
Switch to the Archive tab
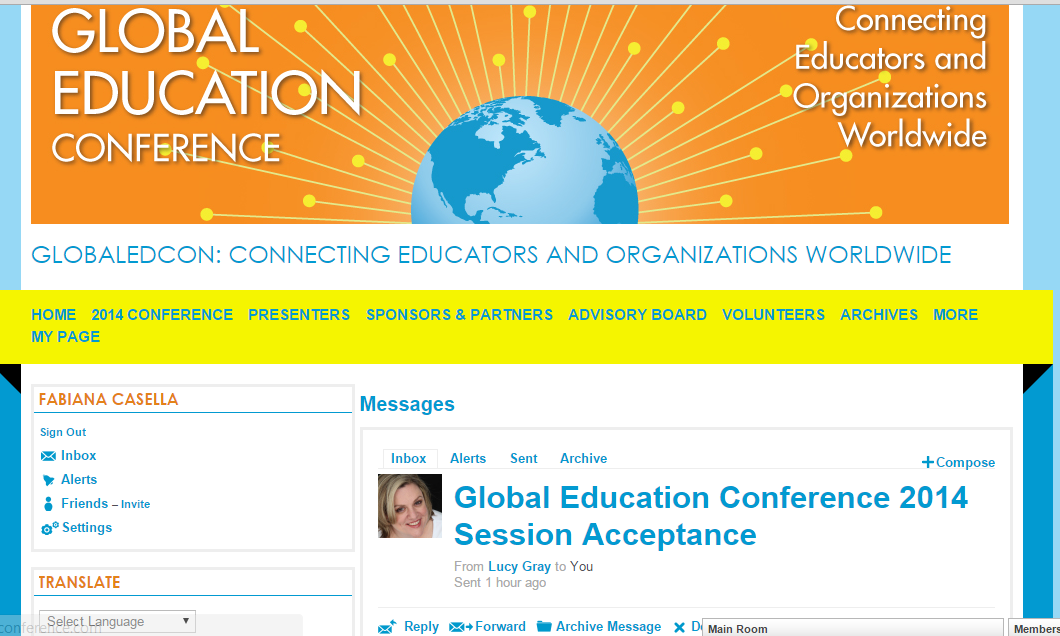[x=583, y=458]
